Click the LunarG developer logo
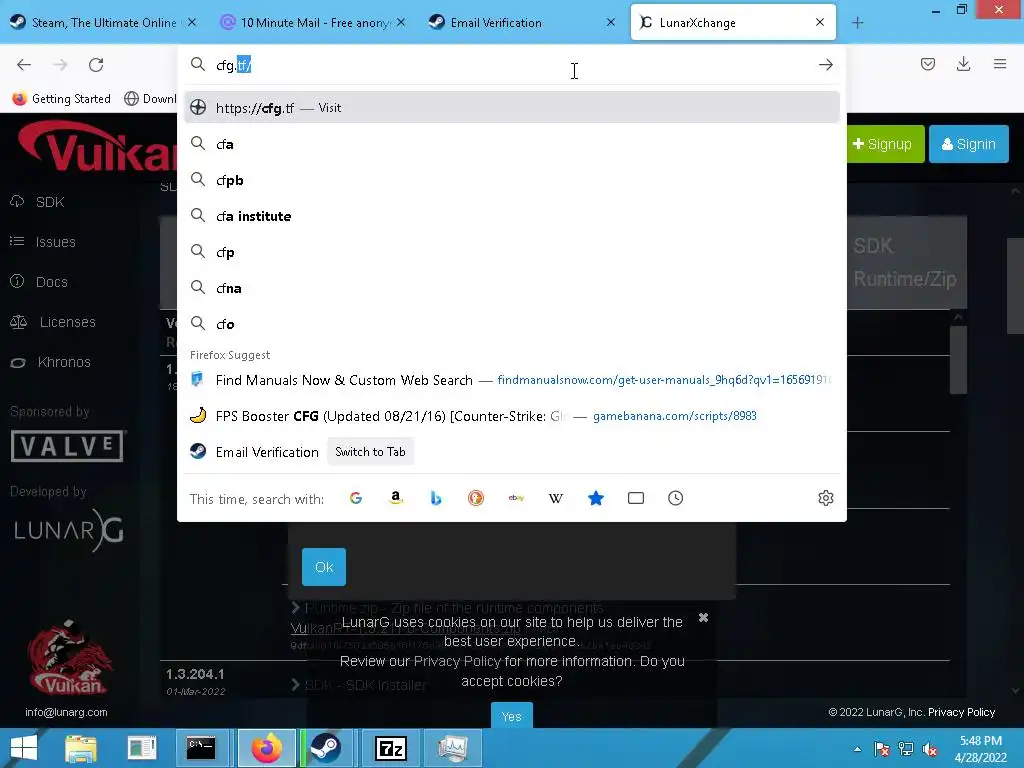This screenshot has height=768, width=1024. 69,530
